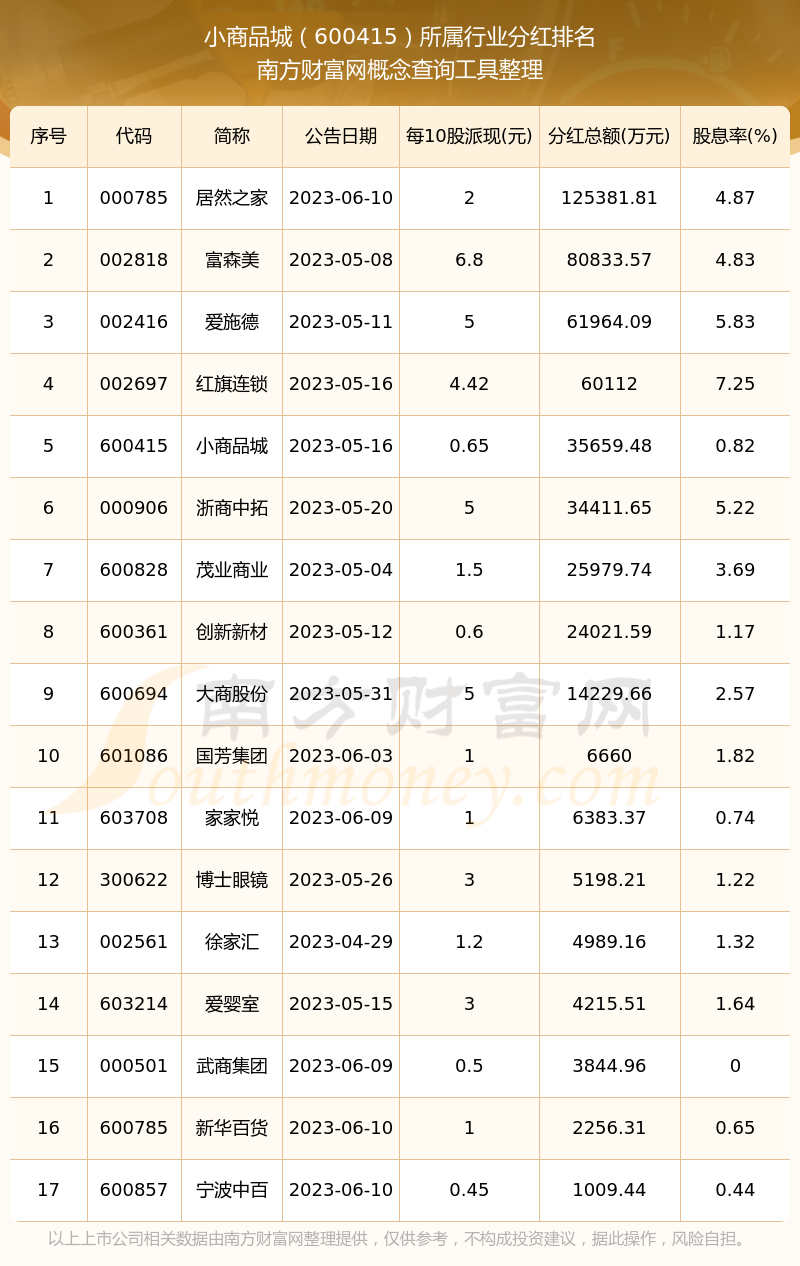Select stock code 600785
This screenshot has height=1266, width=800.
tap(134, 1128)
